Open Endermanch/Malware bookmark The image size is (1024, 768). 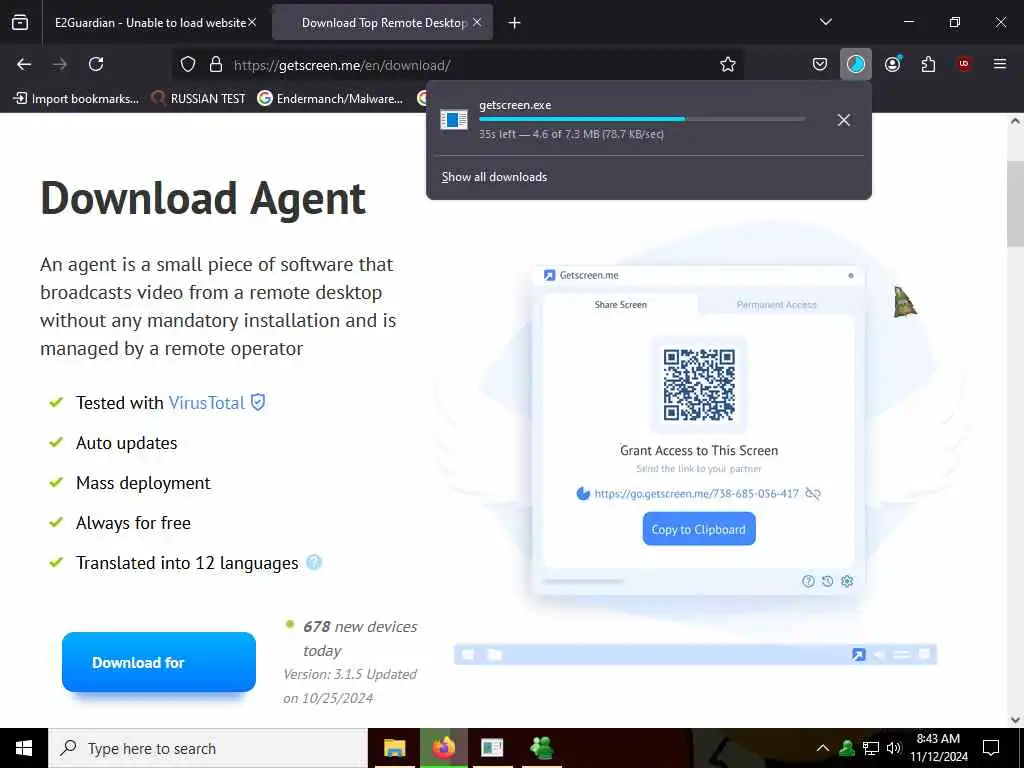330,99
